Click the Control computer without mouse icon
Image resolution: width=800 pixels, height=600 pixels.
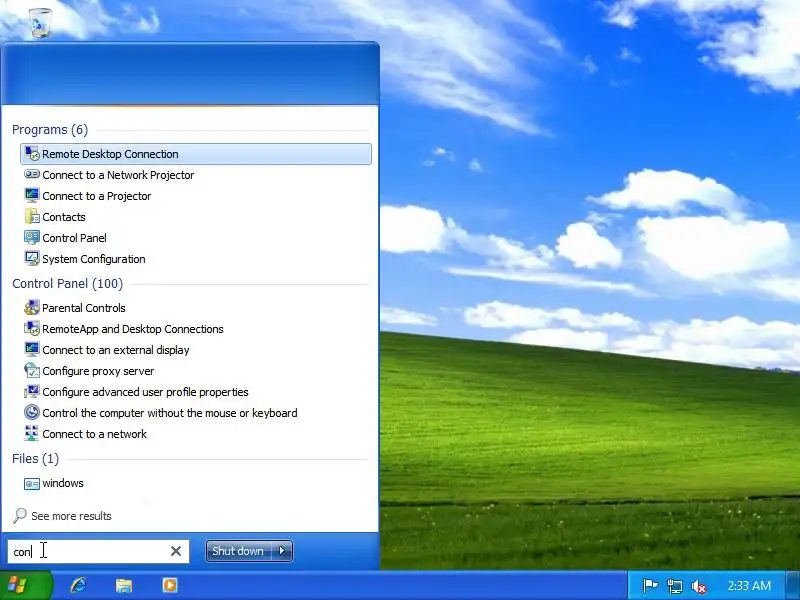(32, 412)
